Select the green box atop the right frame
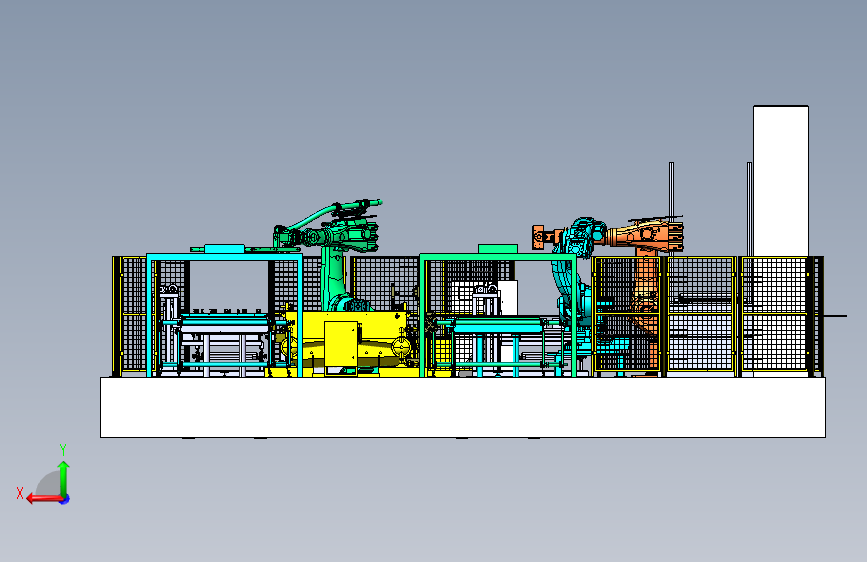The height and width of the screenshot is (562, 867). 498,249
